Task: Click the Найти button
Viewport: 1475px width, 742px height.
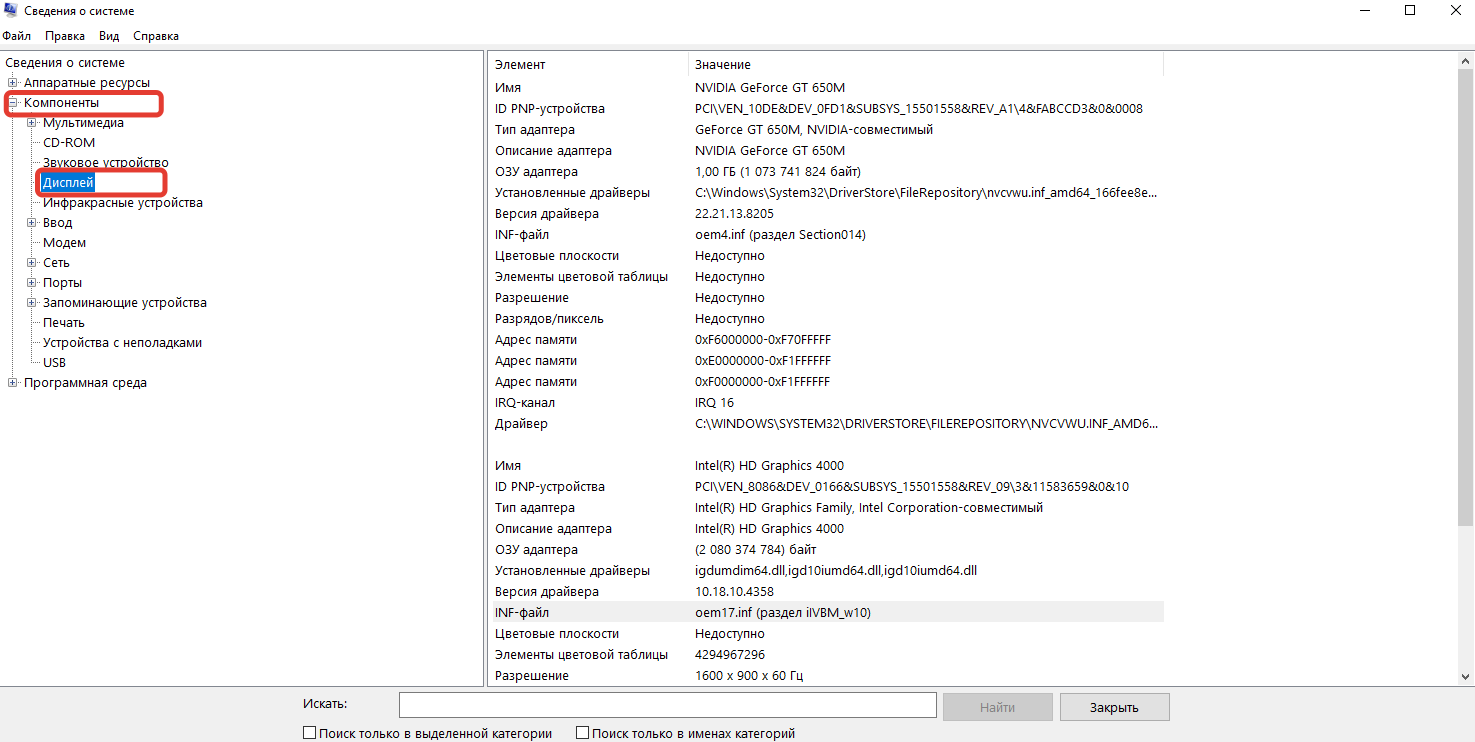Action: point(998,707)
